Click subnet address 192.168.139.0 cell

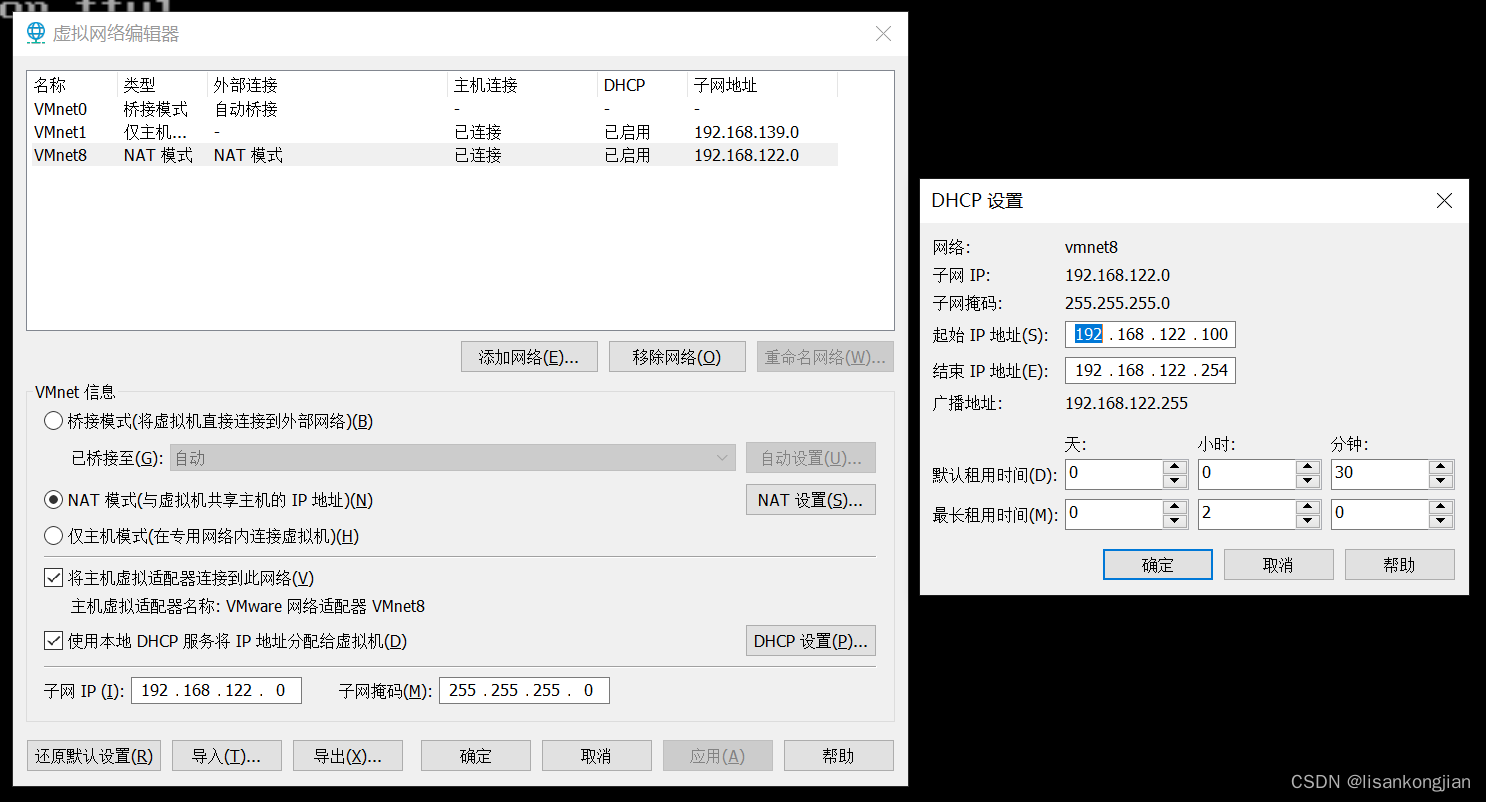pyautogui.click(x=746, y=132)
